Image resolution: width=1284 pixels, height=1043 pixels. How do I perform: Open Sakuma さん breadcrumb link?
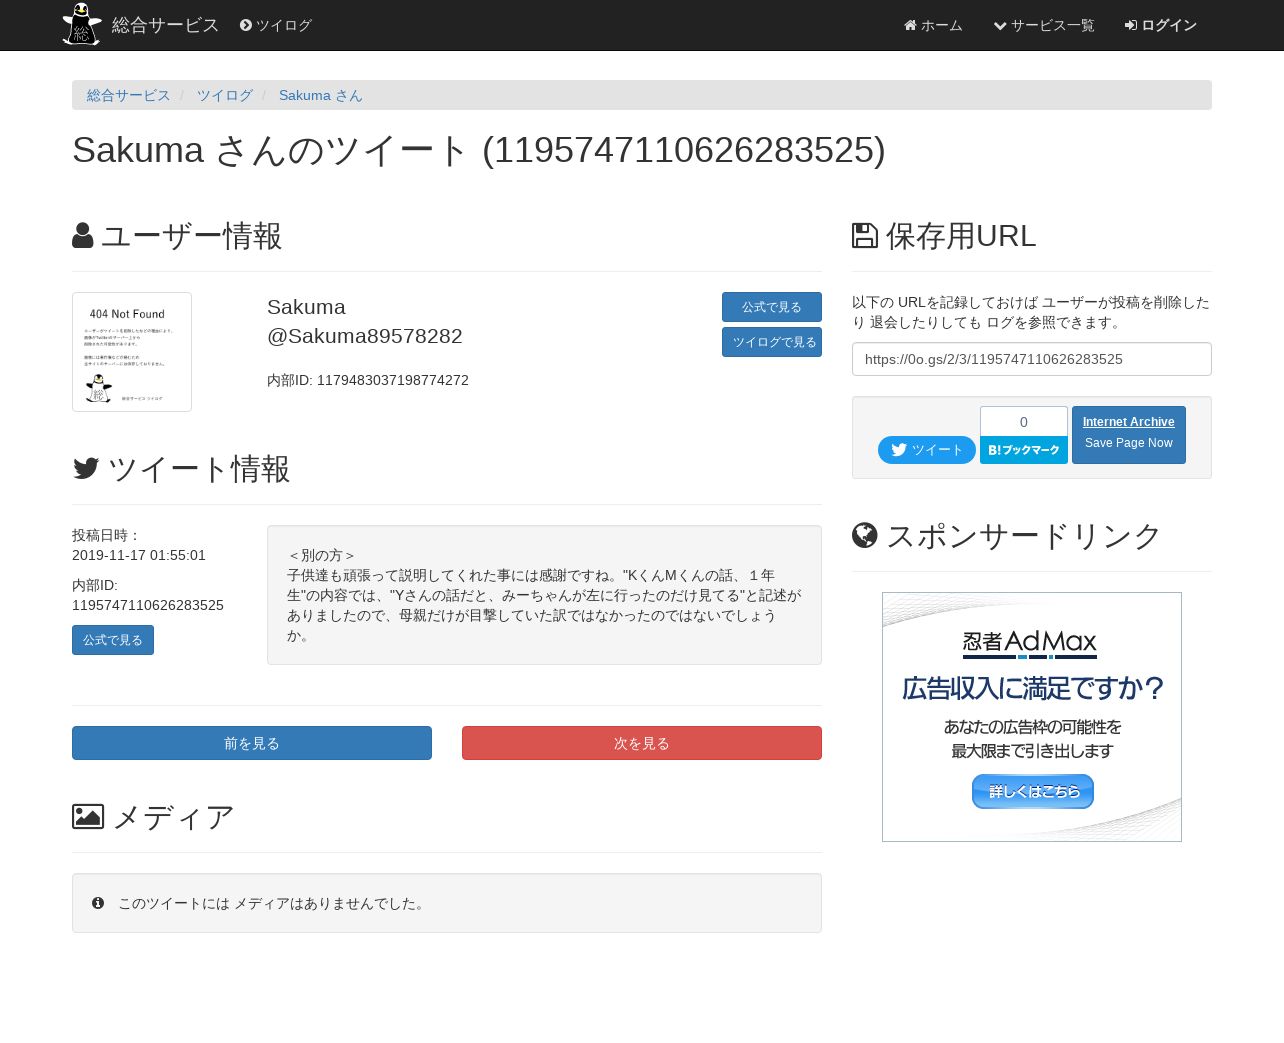click(x=320, y=95)
